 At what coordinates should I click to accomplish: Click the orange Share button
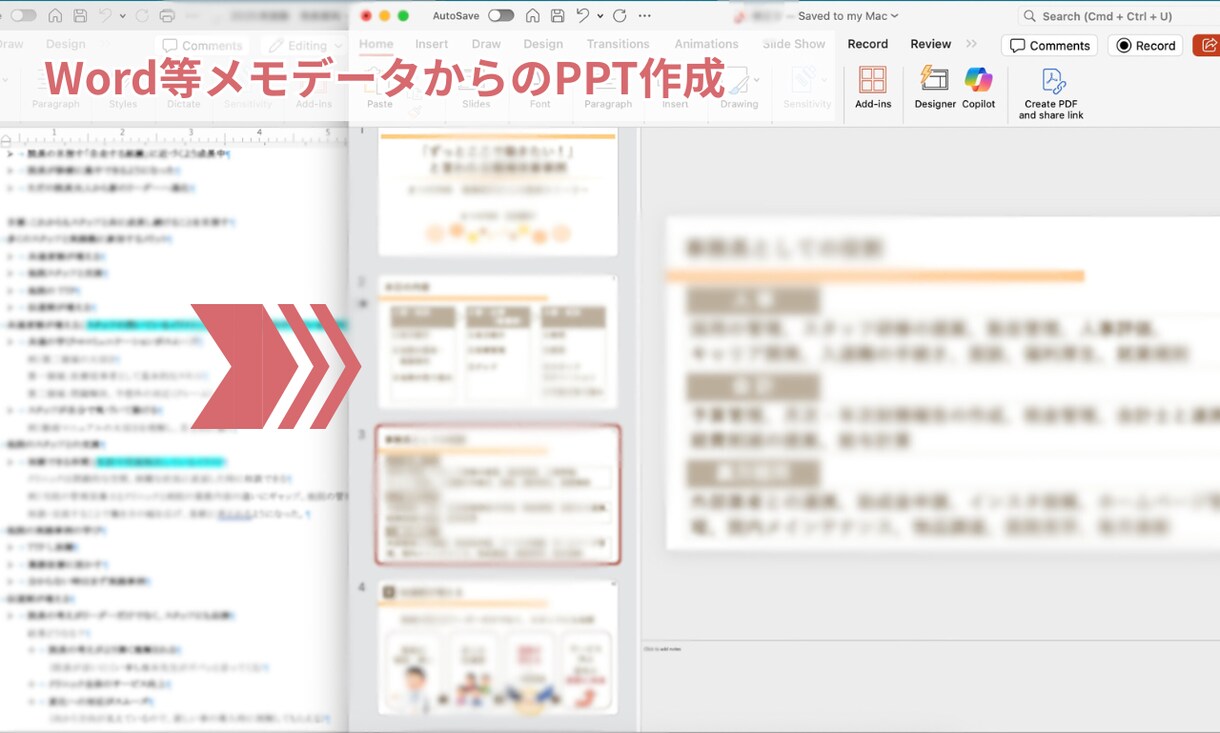point(1207,46)
